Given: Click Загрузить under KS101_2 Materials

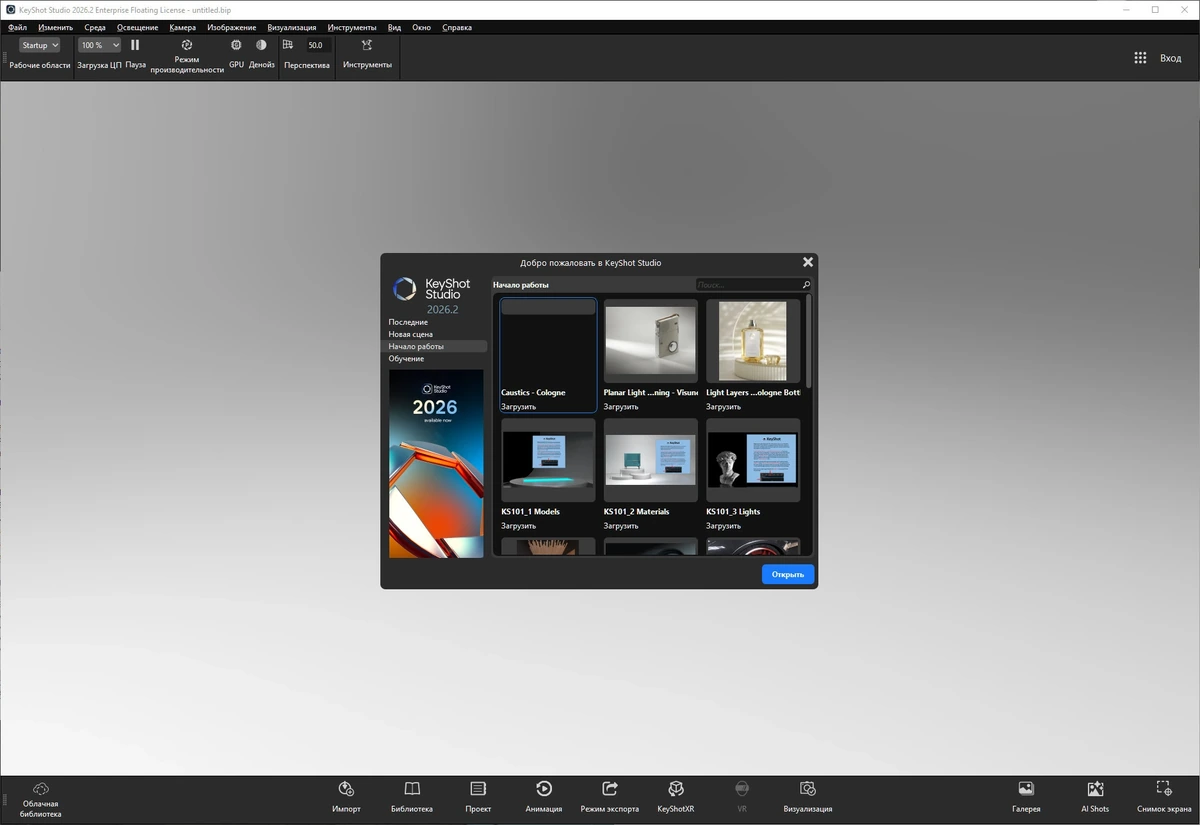Looking at the screenshot, I should point(621,525).
